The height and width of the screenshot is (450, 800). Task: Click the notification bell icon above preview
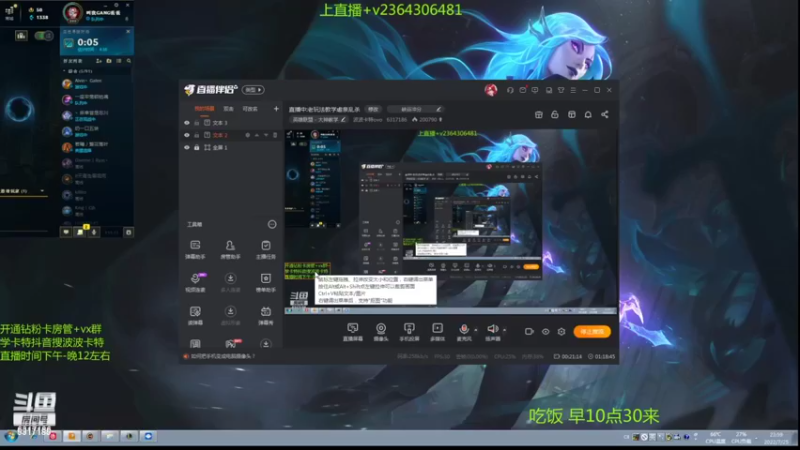pyautogui.click(x=588, y=114)
